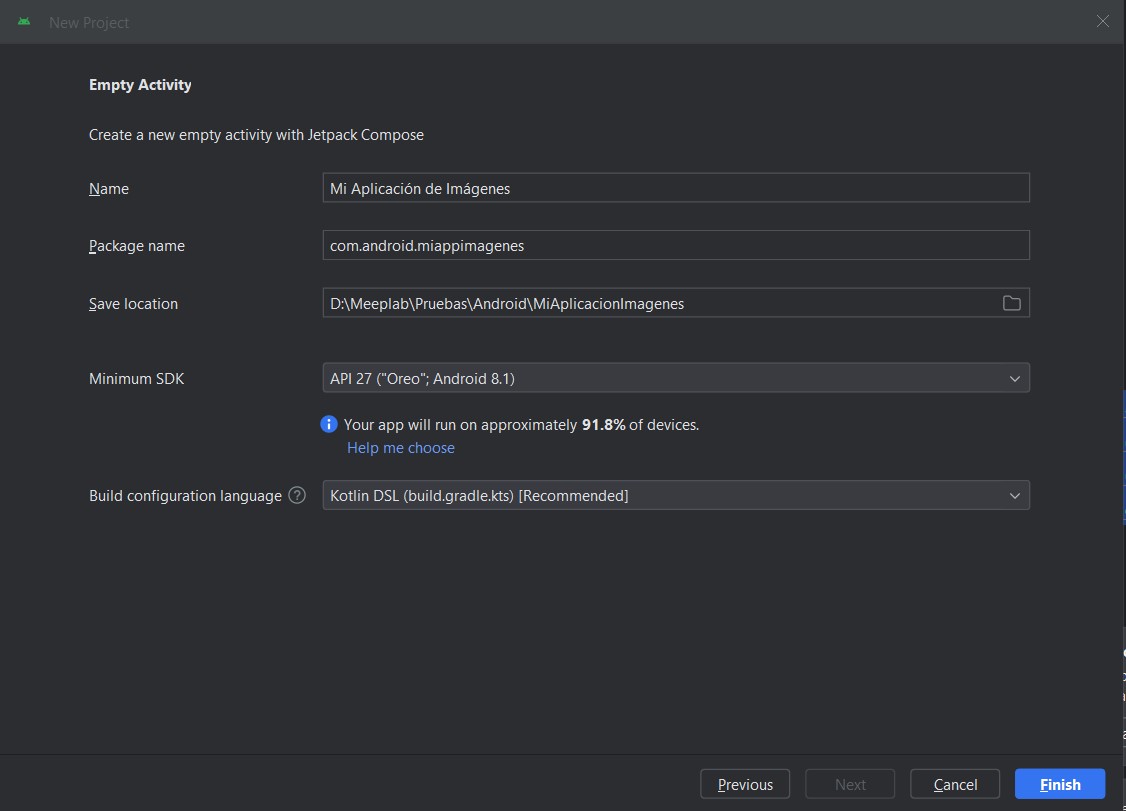Click the Name field label
The height and width of the screenshot is (811, 1126).
point(109,189)
